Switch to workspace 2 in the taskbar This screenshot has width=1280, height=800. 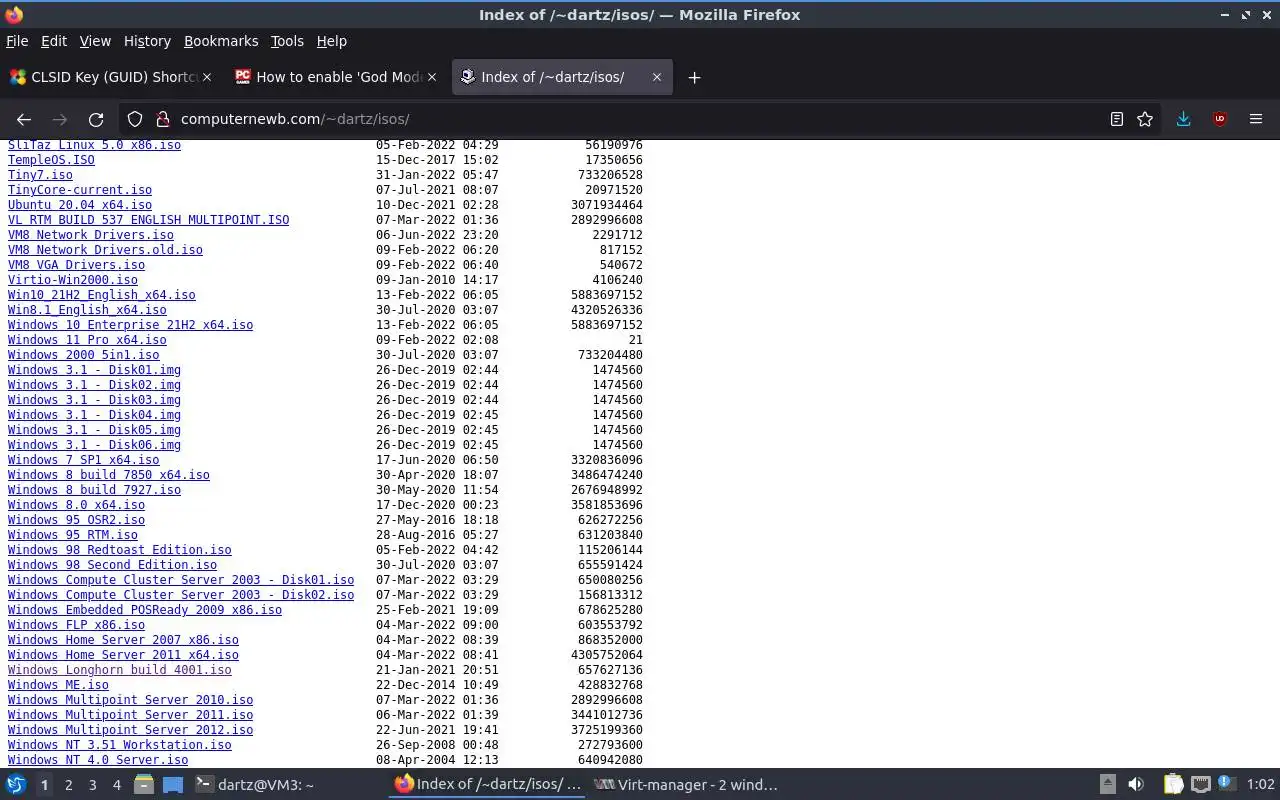click(68, 785)
